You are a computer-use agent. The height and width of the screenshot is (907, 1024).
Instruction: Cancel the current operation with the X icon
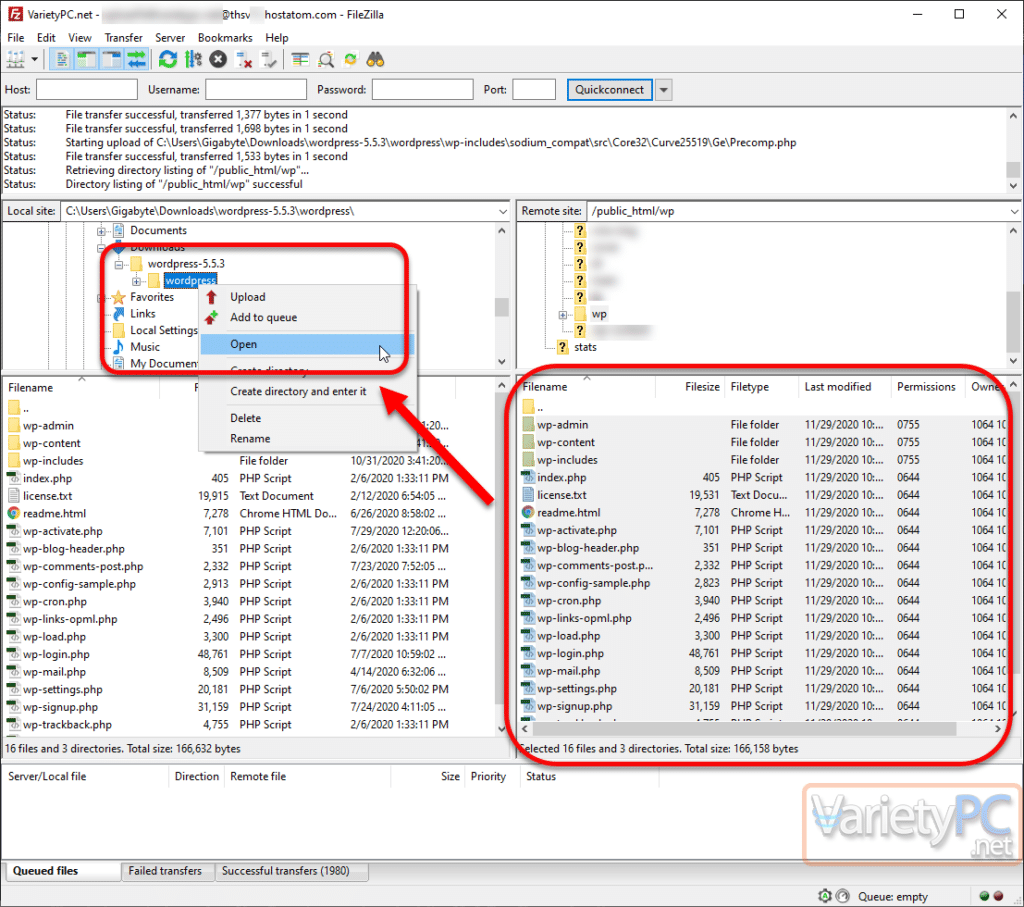[x=218, y=60]
